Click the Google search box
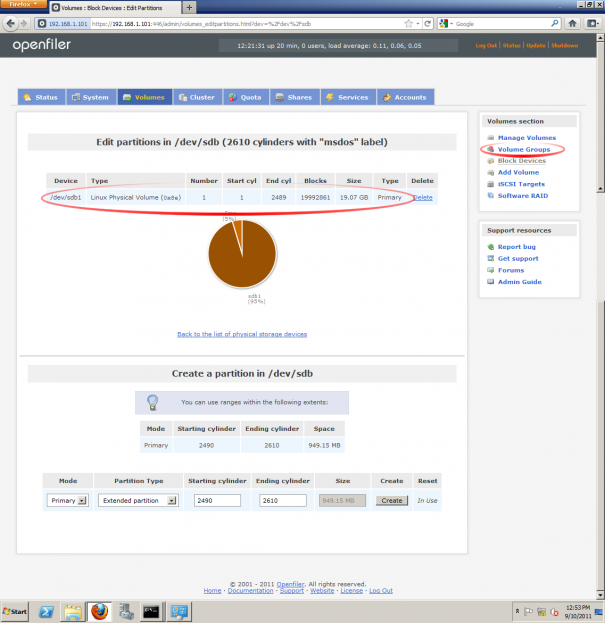Viewport: 605px width, 623px height. pos(503,24)
